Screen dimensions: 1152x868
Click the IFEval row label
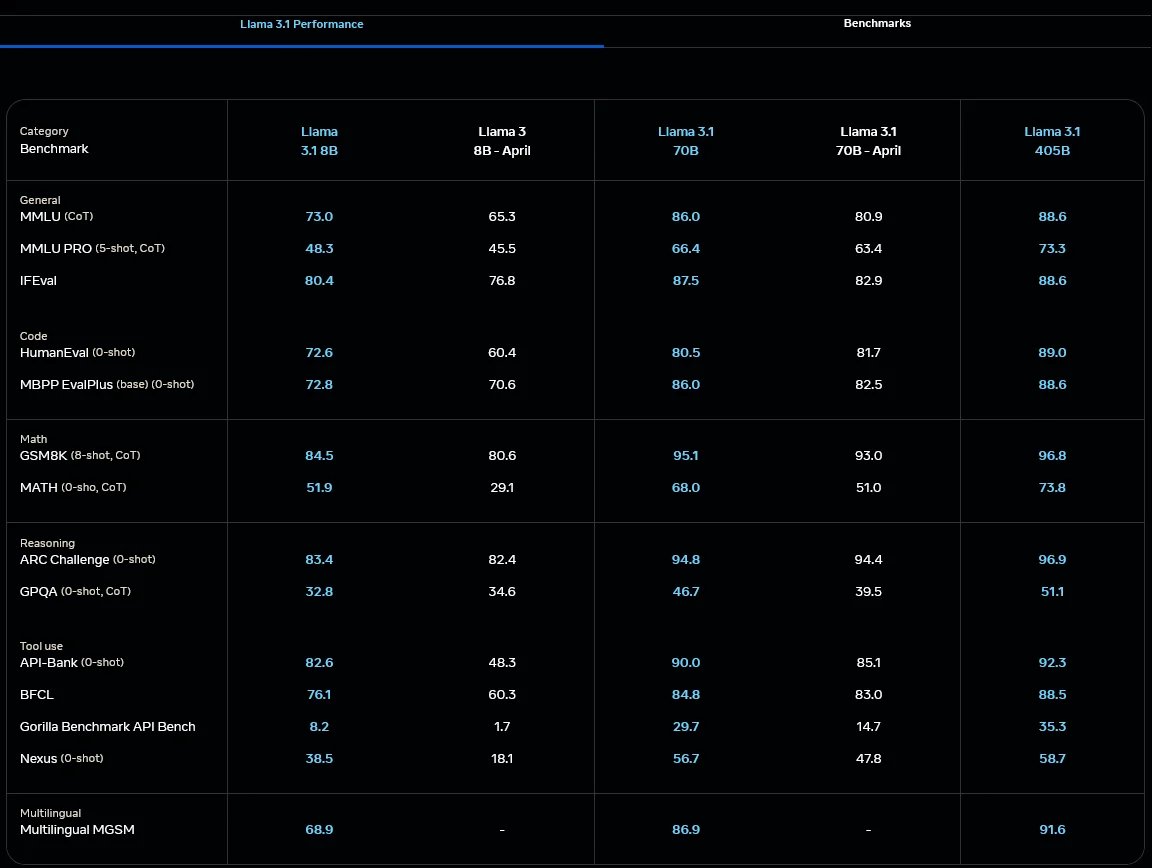click(x=38, y=281)
